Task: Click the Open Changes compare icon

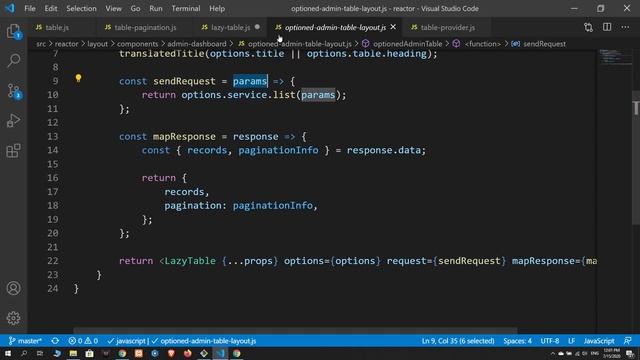Action: (588, 27)
